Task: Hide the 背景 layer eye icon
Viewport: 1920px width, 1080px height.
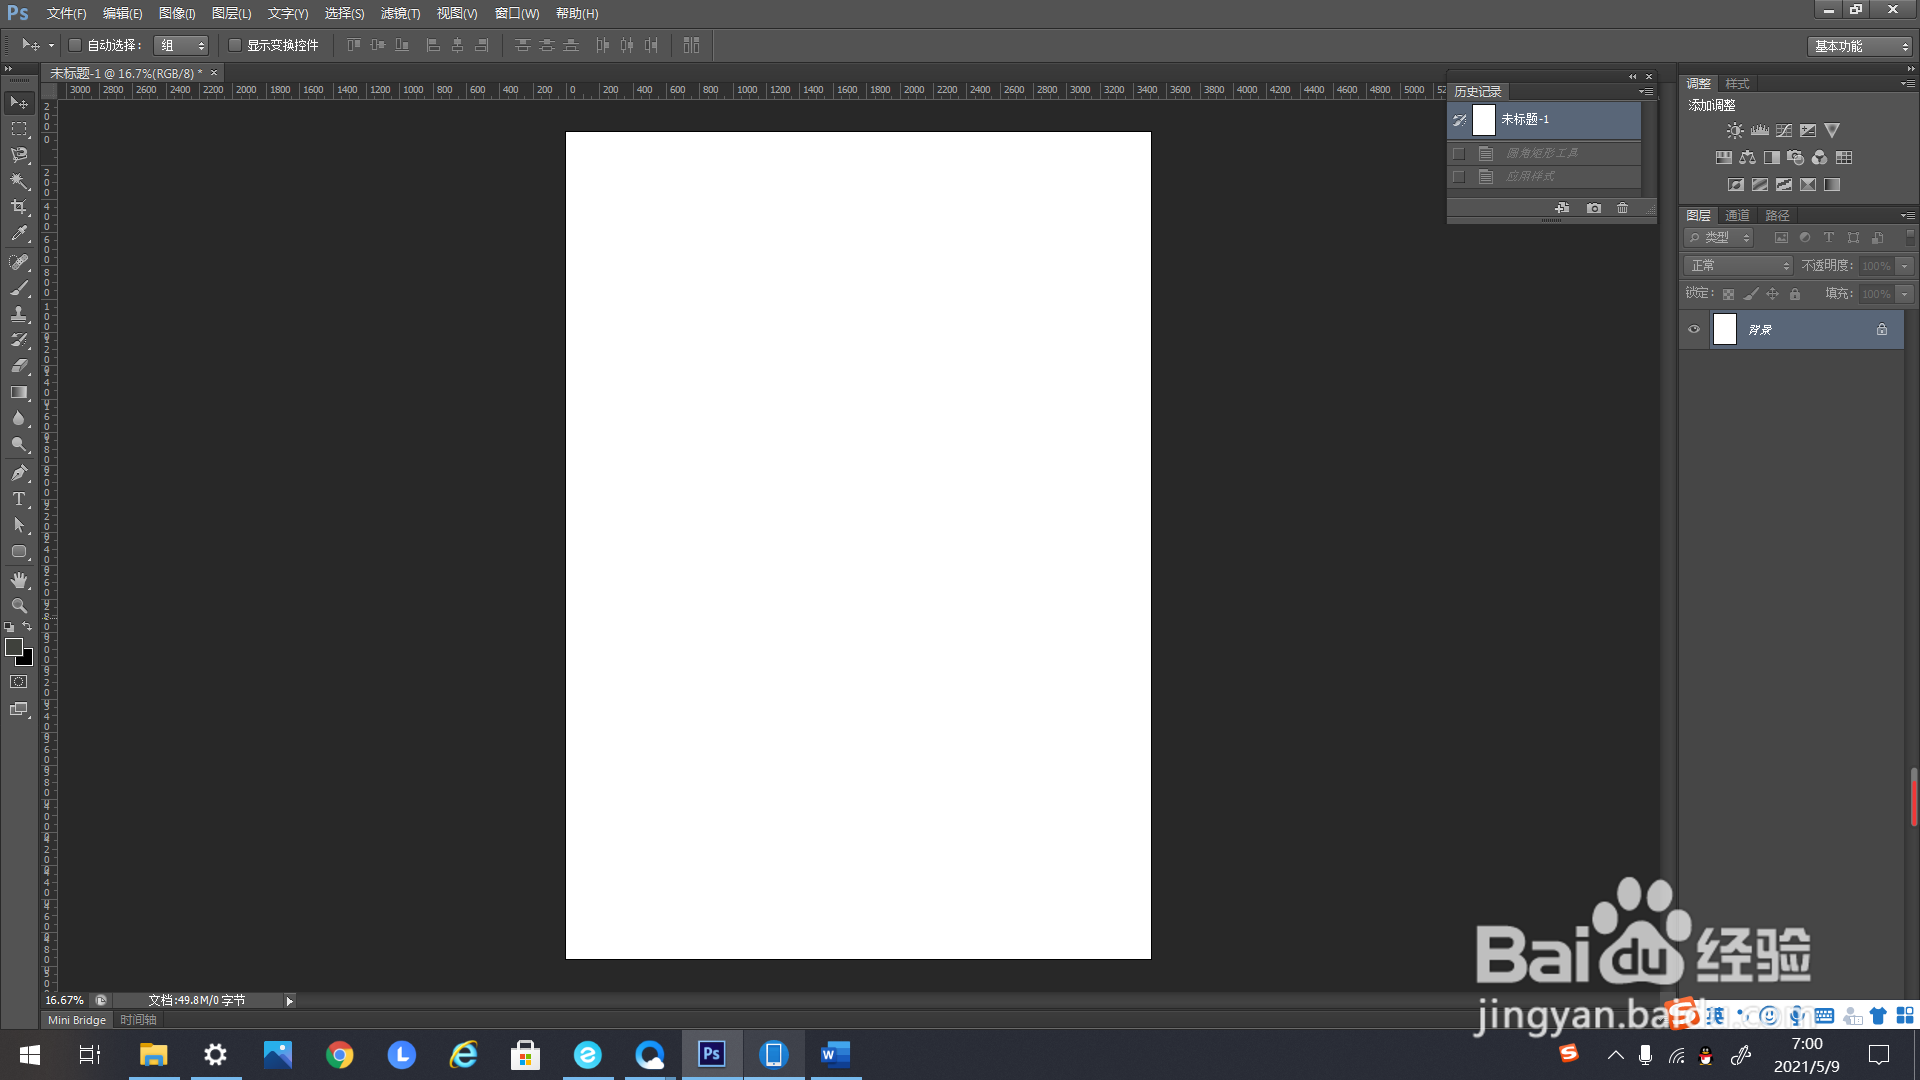Action: [1694, 330]
